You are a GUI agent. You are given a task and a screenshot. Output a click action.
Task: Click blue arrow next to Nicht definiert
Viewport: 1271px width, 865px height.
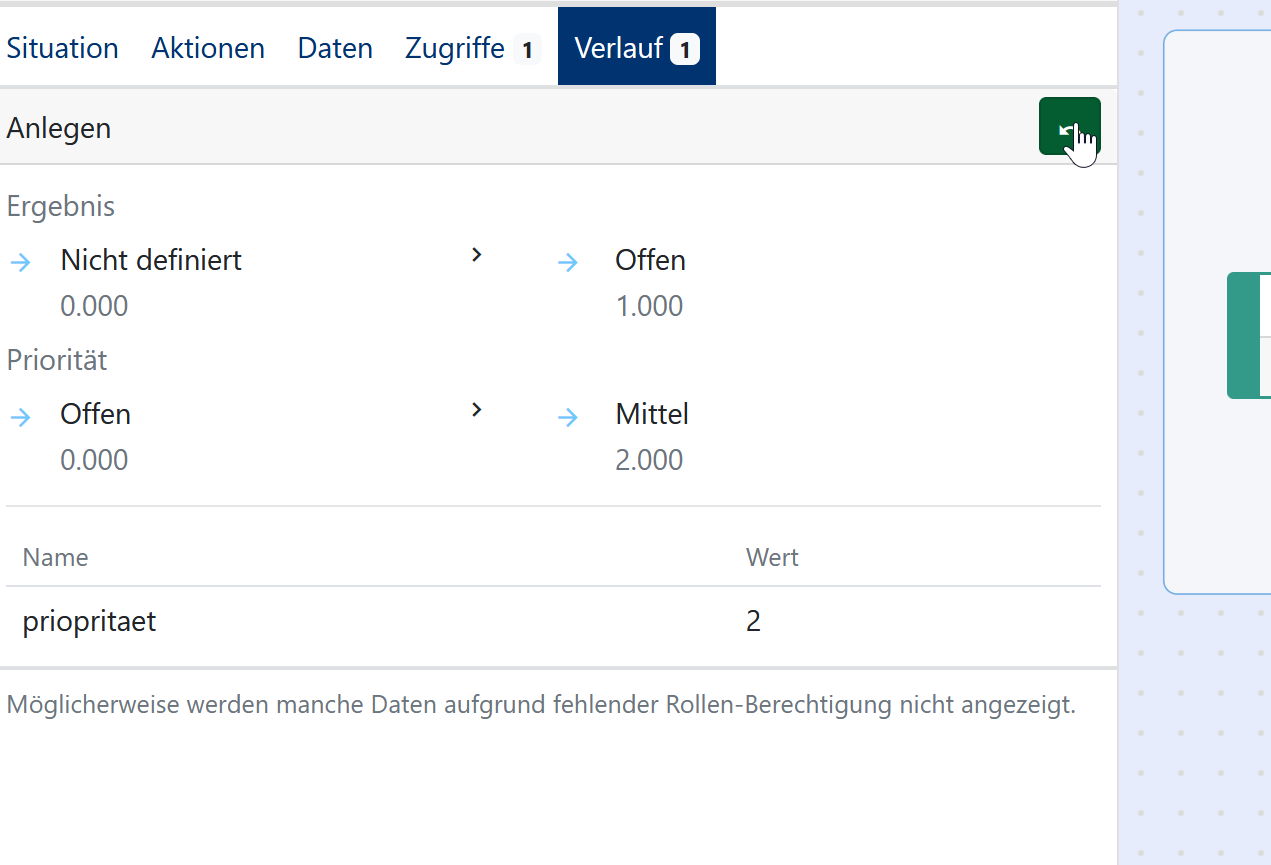(x=21, y=263)
